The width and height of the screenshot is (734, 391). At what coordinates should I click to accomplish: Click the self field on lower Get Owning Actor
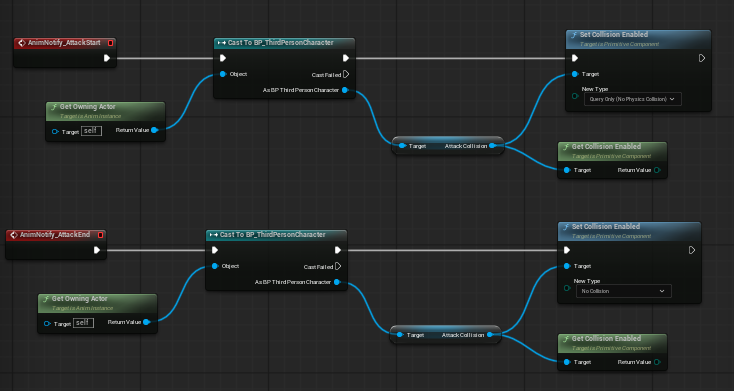83,323
